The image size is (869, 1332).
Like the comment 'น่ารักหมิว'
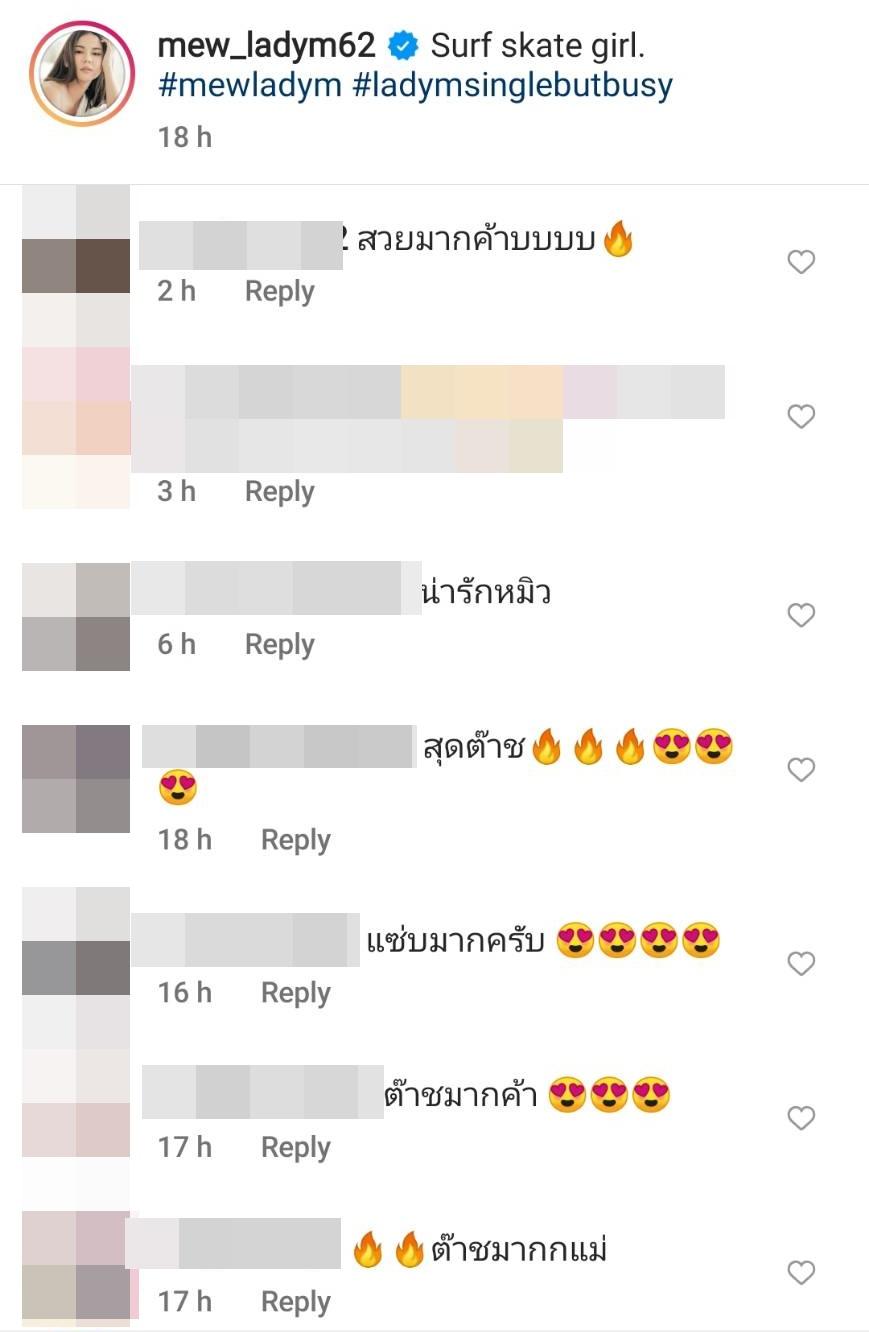801,615
